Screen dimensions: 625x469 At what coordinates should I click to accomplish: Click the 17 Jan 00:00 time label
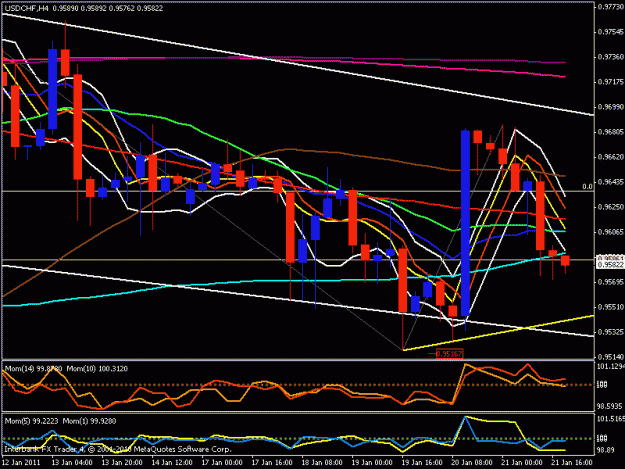[222, 463]
